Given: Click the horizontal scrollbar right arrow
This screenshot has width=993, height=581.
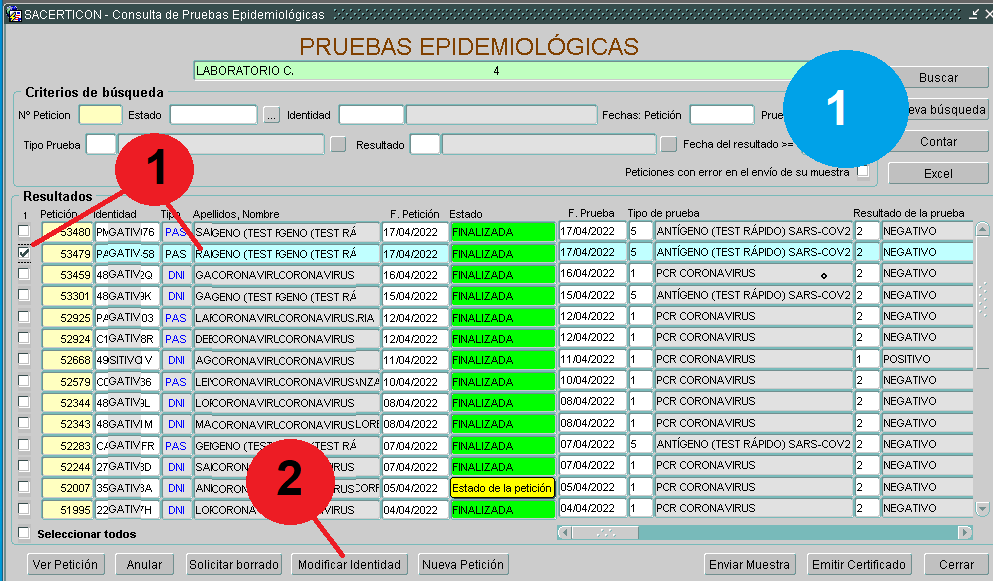Looking at the screenshot, I should point(964,533).
